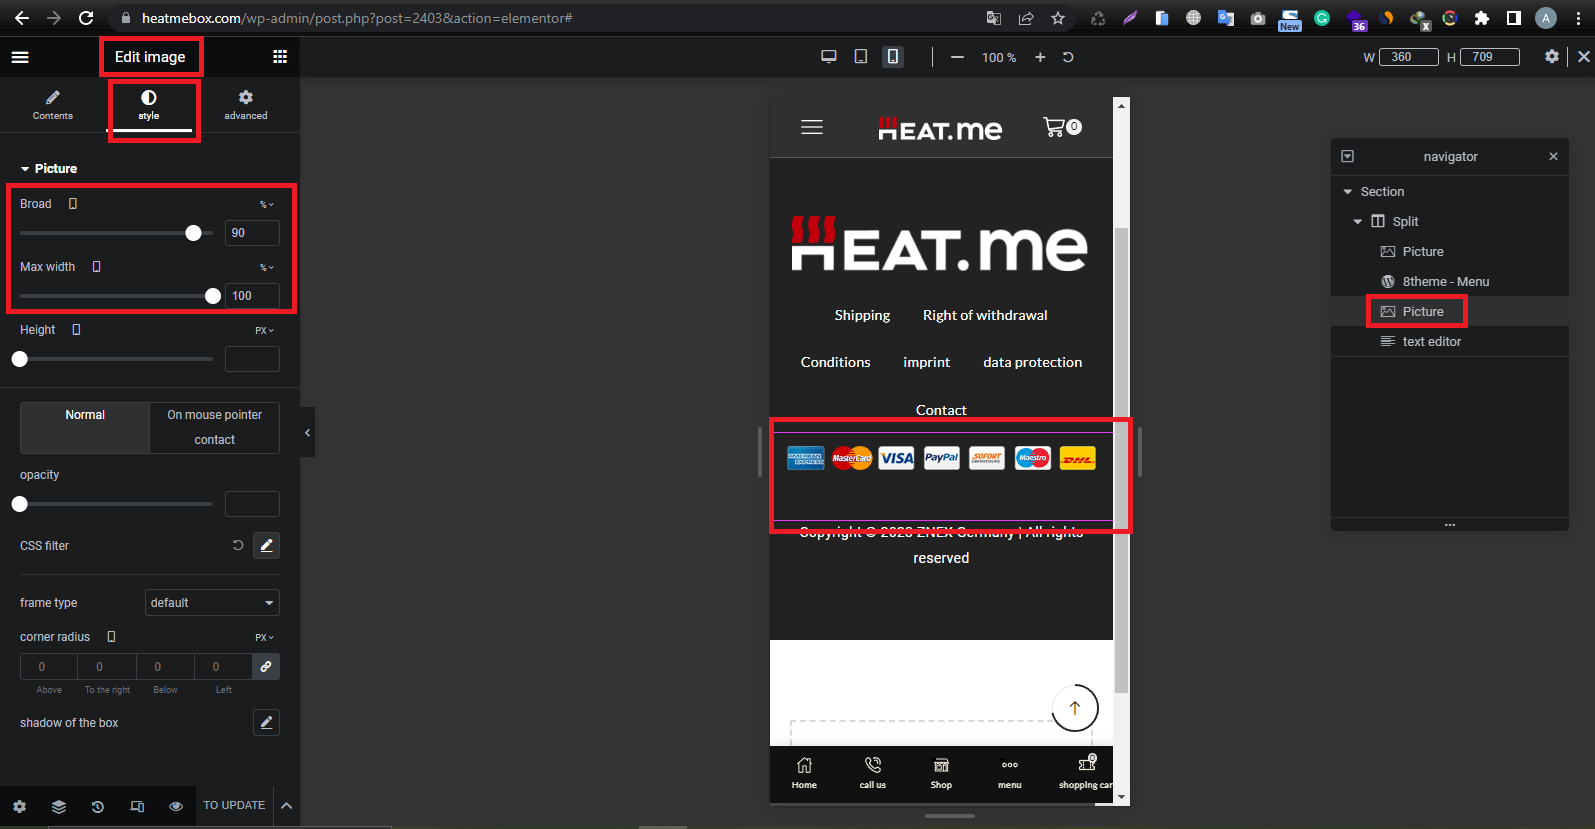Switch to the style tab
Viewport: 1595px width, 829px height.
pyautogui.click(x=149, y=105)
